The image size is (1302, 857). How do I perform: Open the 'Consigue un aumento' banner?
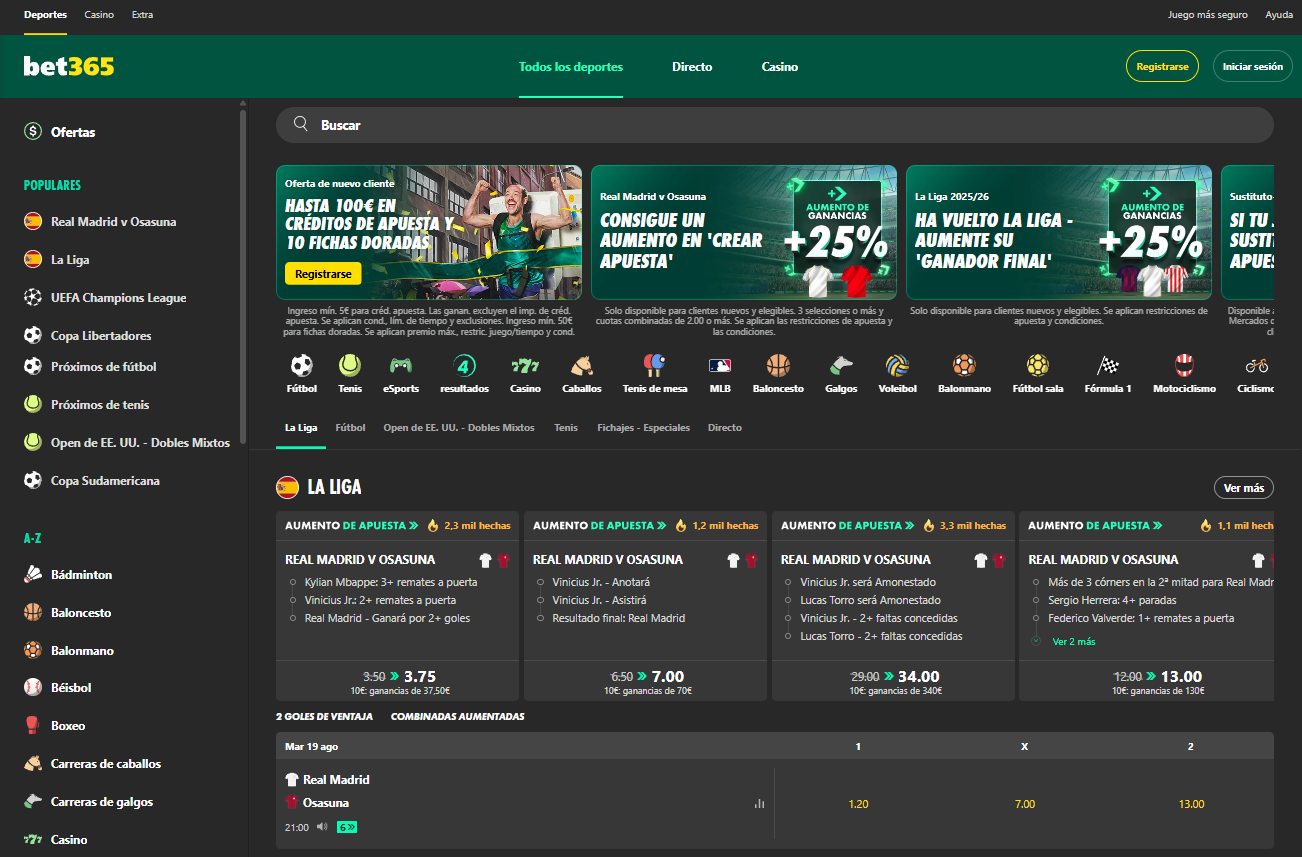(744, 233)
